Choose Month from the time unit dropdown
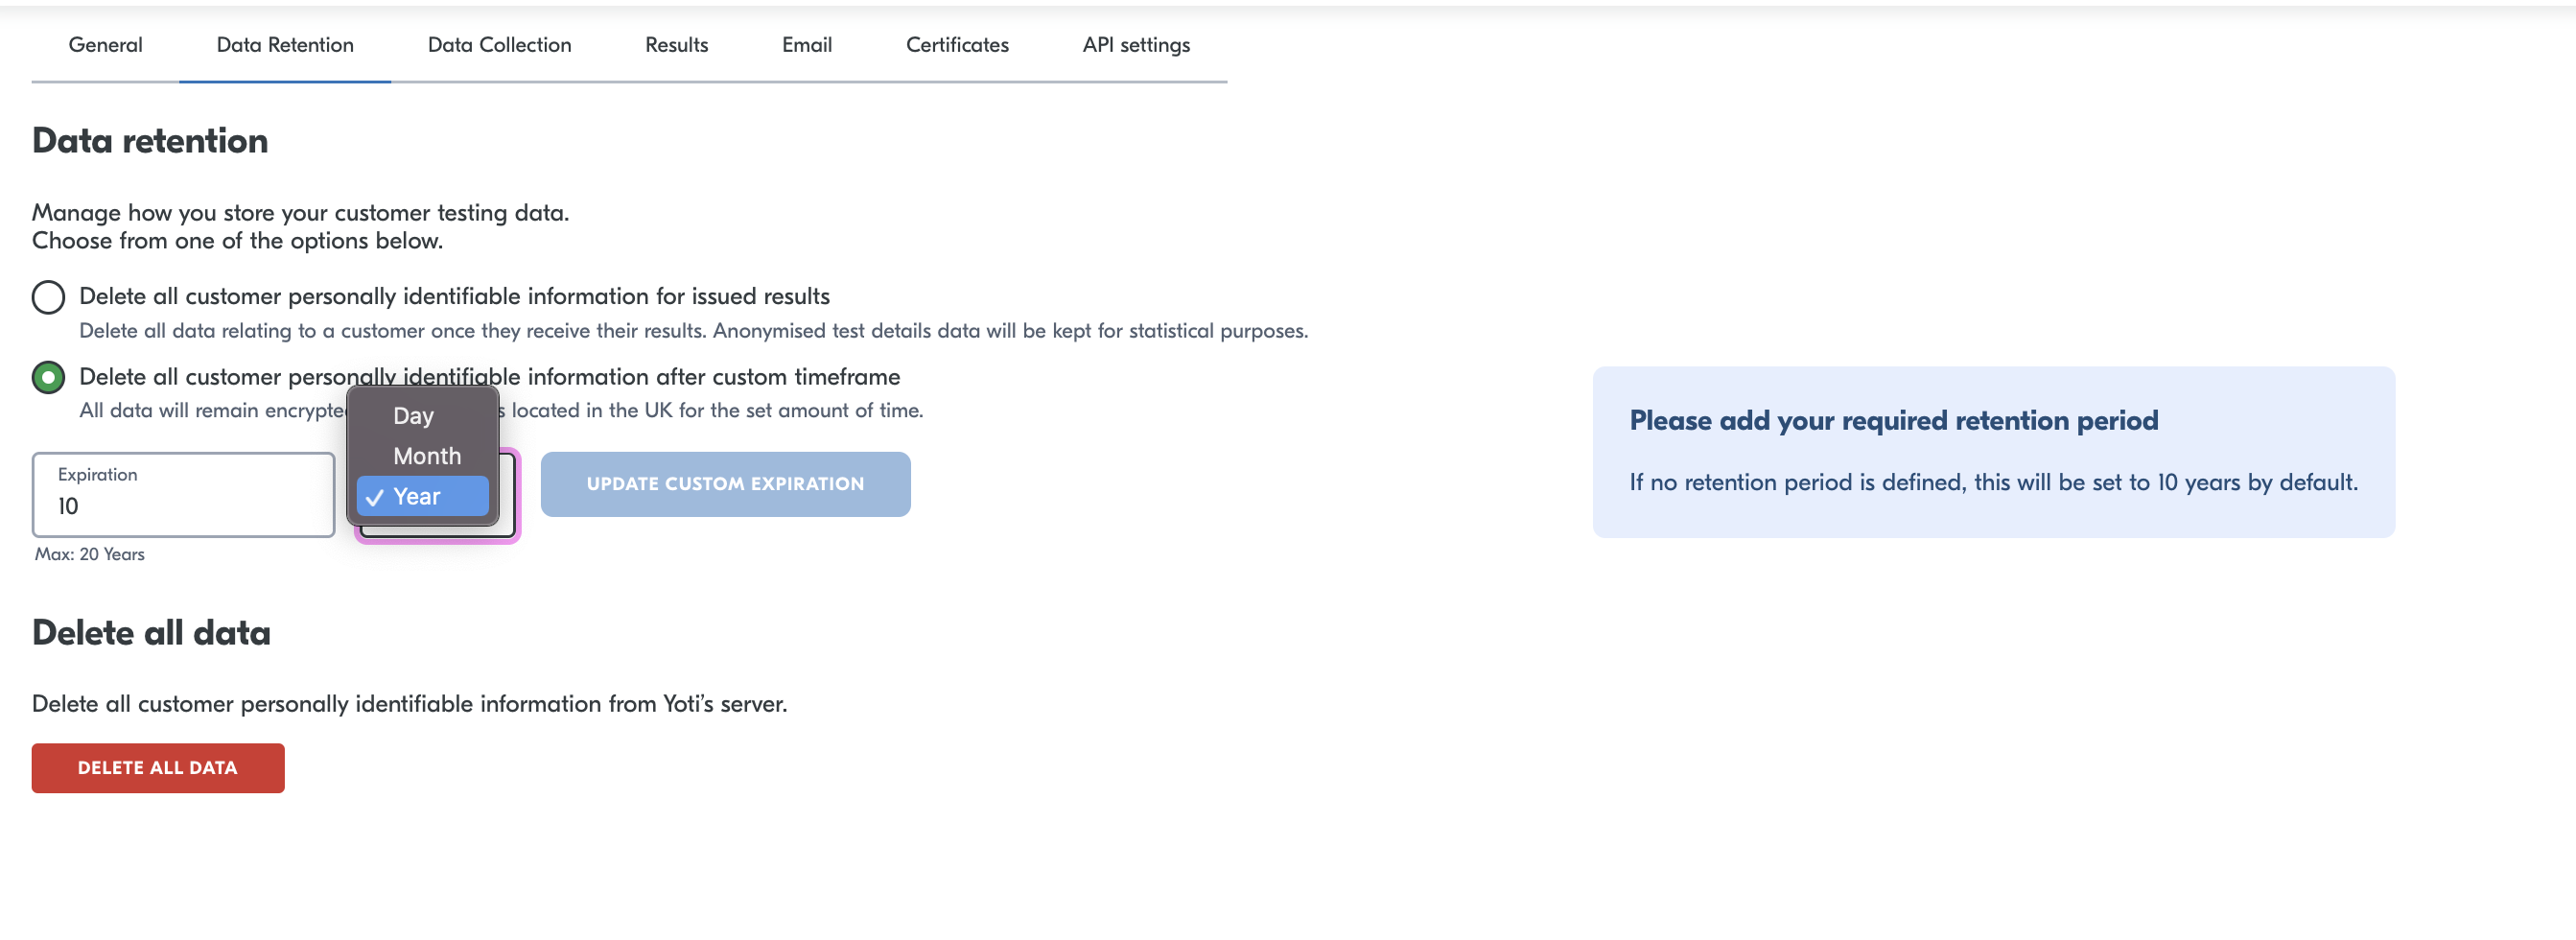The width and height of the screenshot is (2576, 940). click(422, 456)
